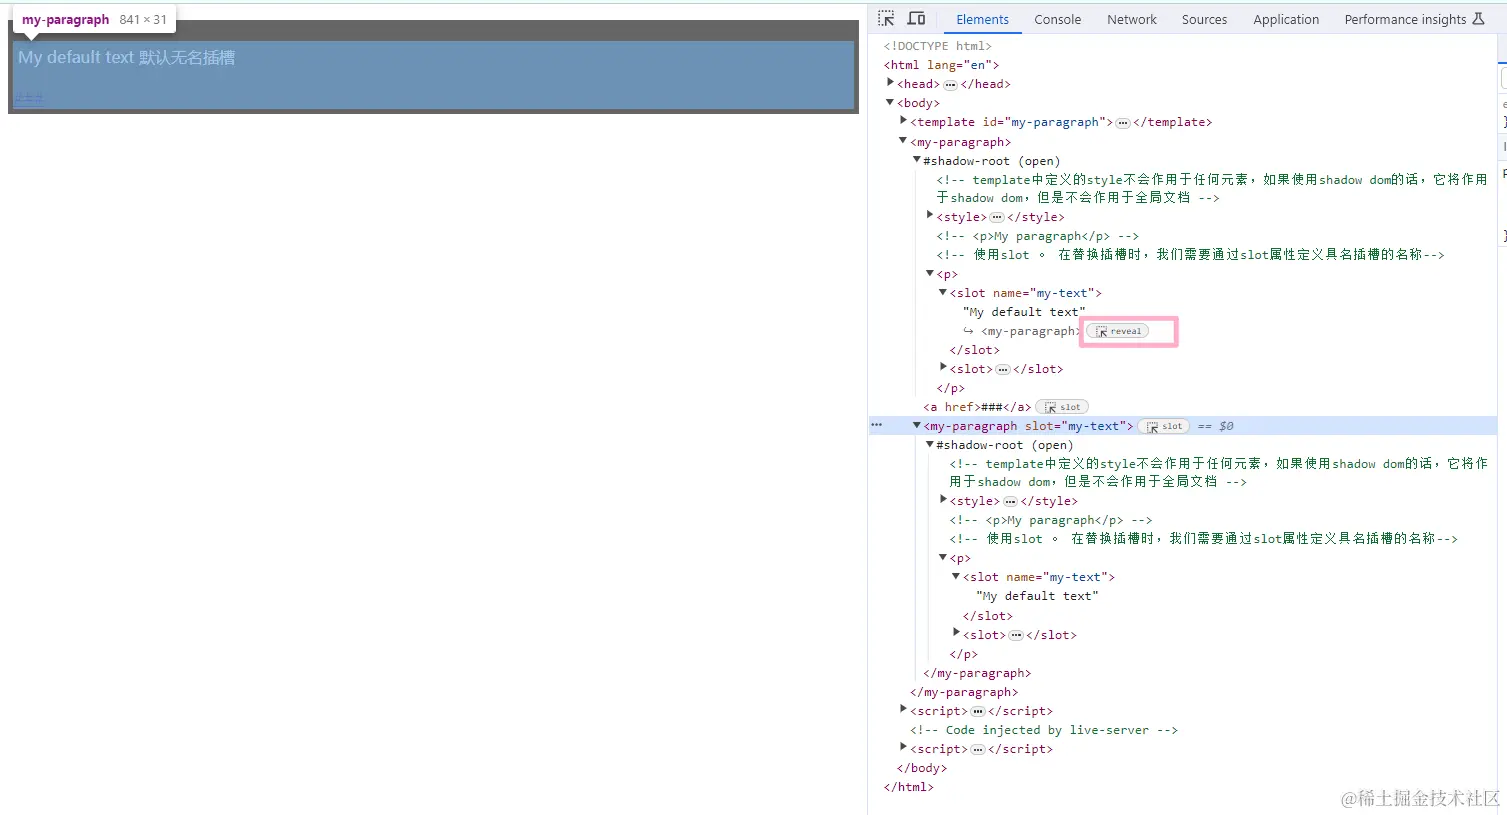Select the Sources tab
The height and width of the screenshot is (815, 1507).
[1204, 19]
